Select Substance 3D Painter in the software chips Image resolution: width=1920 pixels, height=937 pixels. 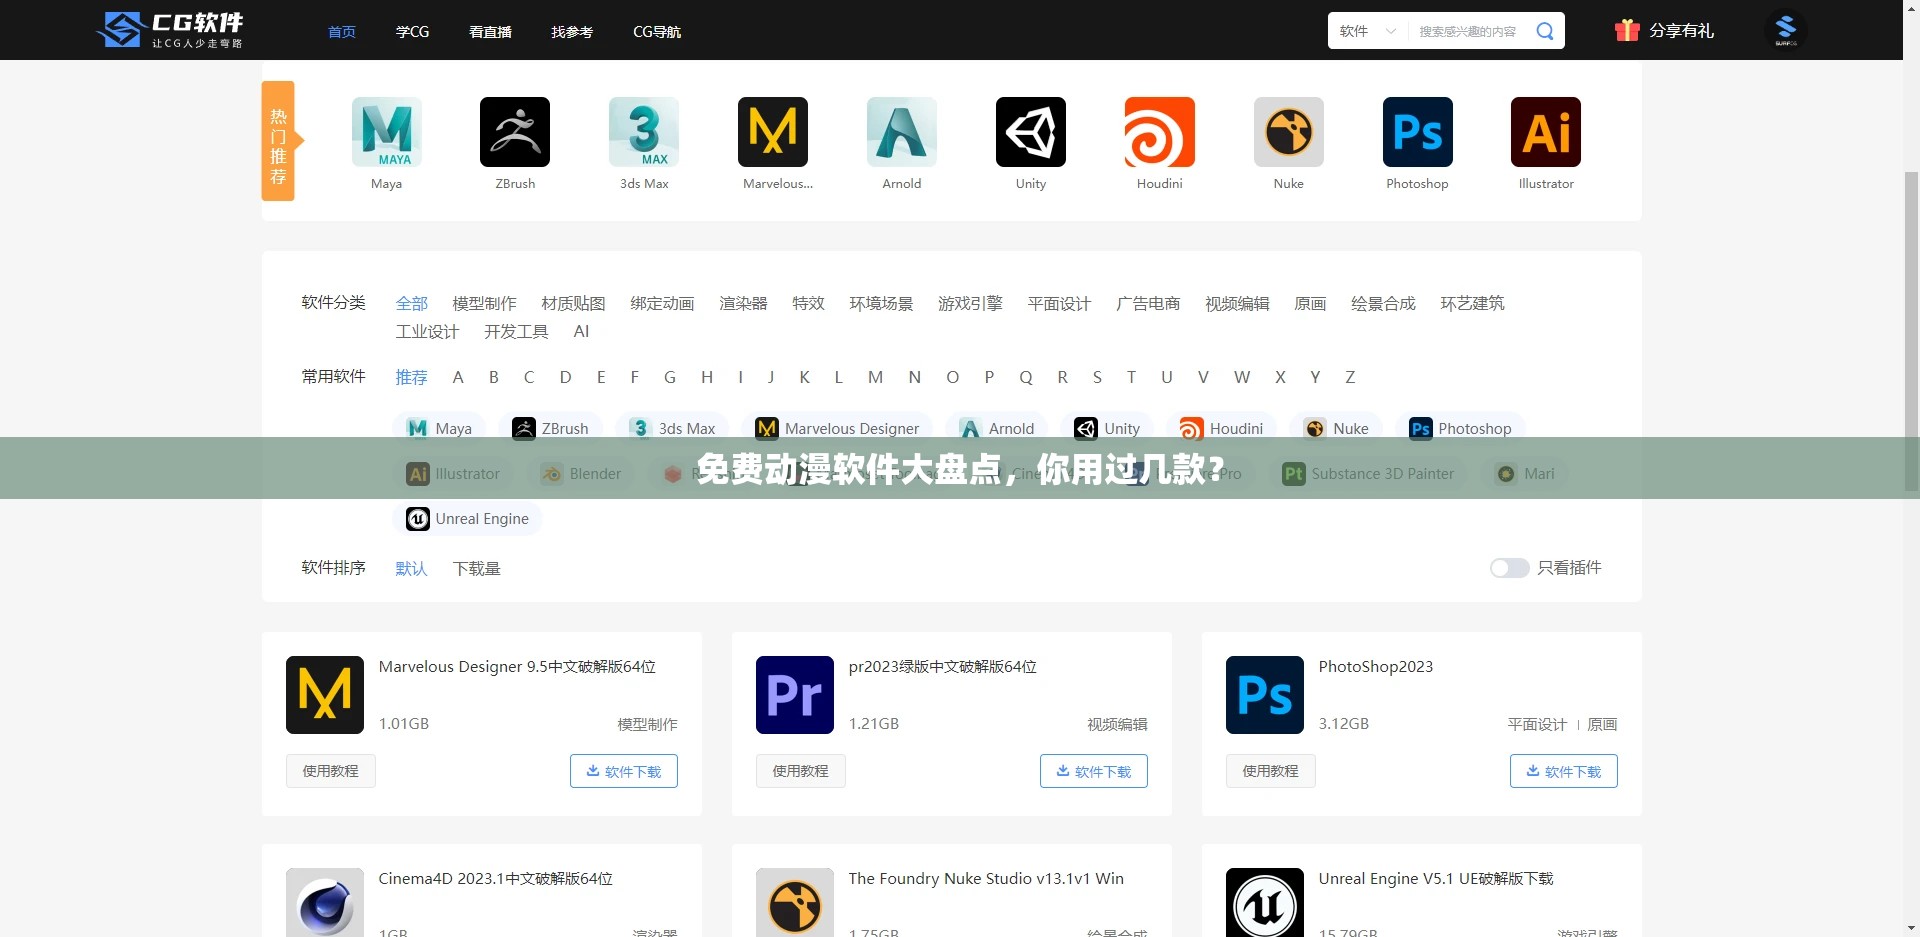pyautogui.click(x=1368, y=473)
